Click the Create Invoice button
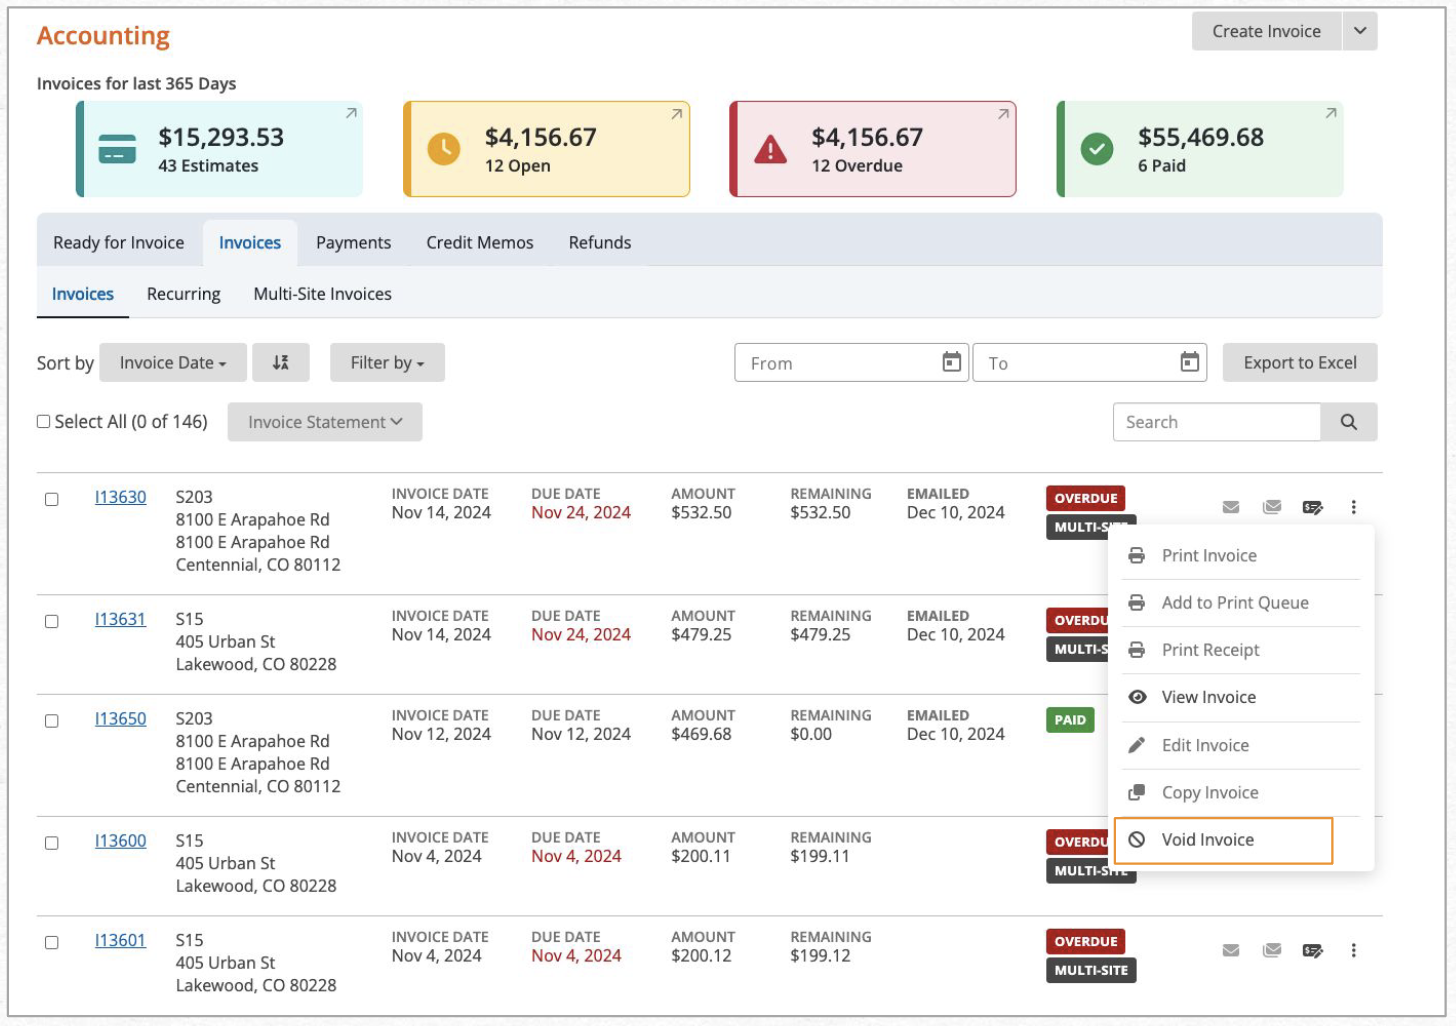 (x=1266, y=31)
